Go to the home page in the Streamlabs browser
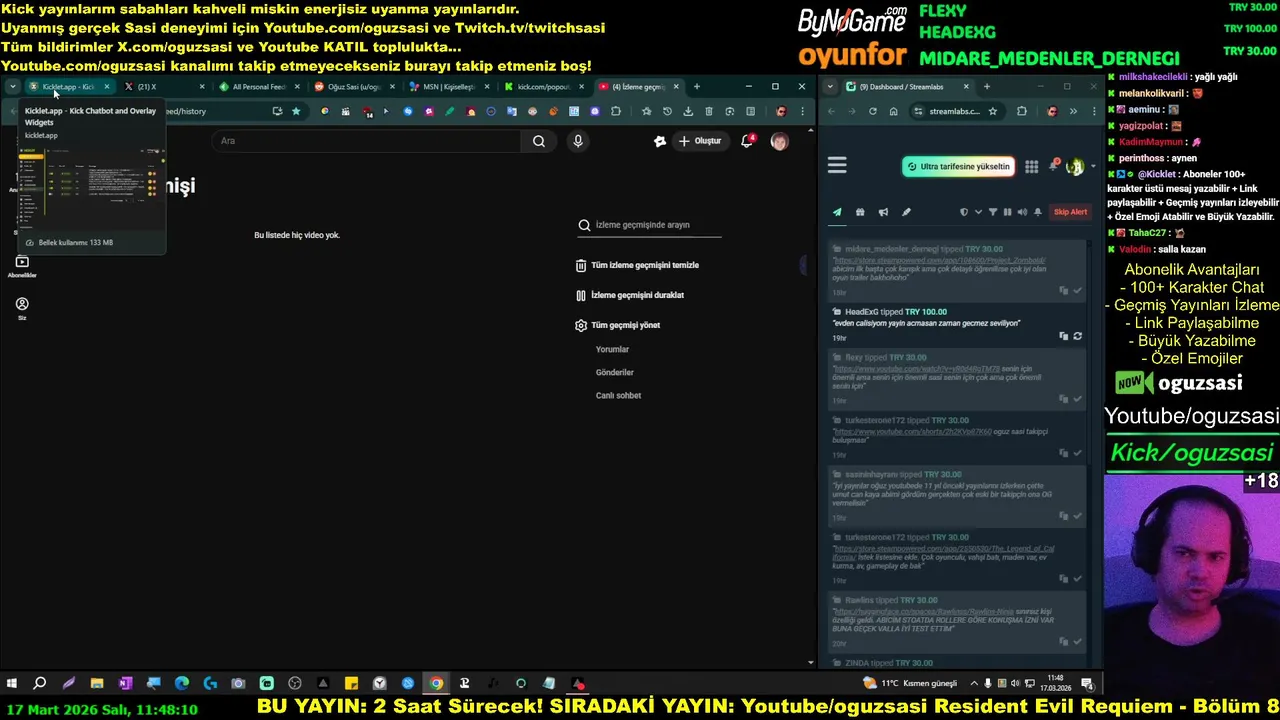1280x720 pixels. click(x=893, y=111)
